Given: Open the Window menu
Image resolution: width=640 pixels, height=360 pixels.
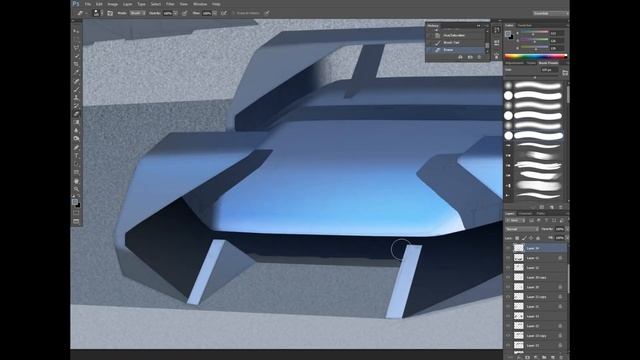Looking at the screenshot, I should click(x=200, y=4).
